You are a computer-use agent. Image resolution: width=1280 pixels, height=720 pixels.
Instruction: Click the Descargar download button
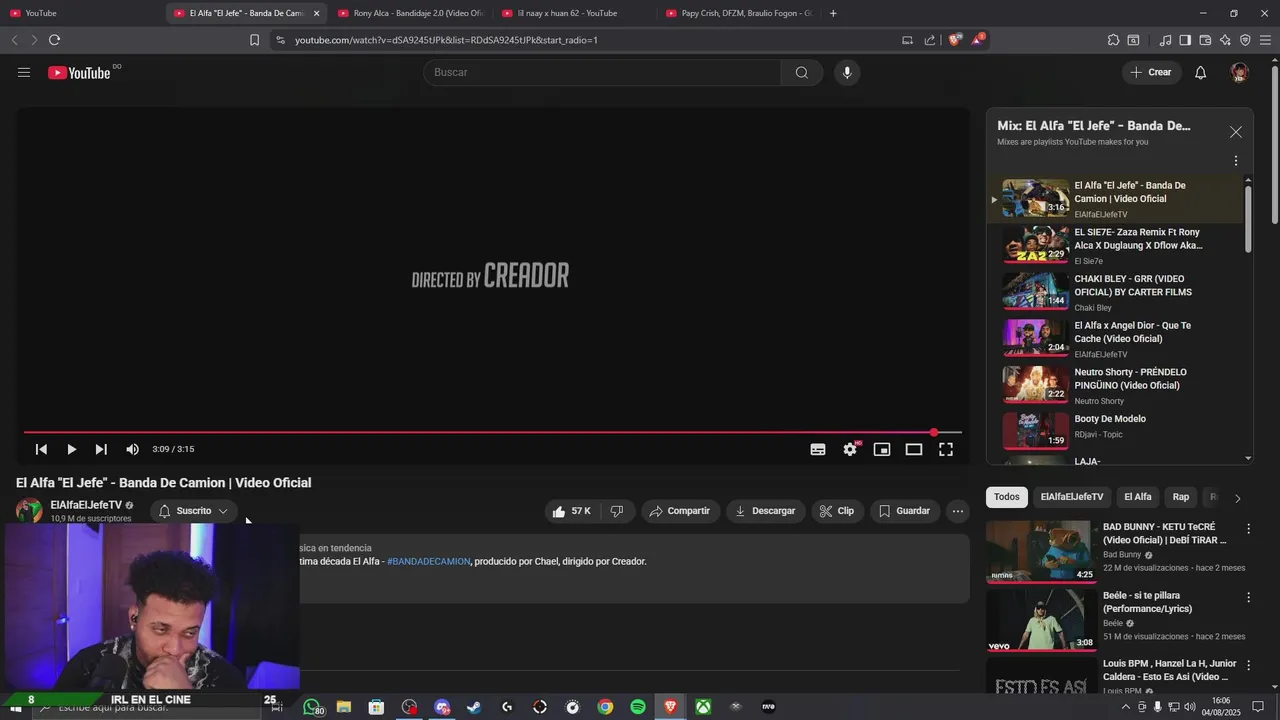coord(765,511)
